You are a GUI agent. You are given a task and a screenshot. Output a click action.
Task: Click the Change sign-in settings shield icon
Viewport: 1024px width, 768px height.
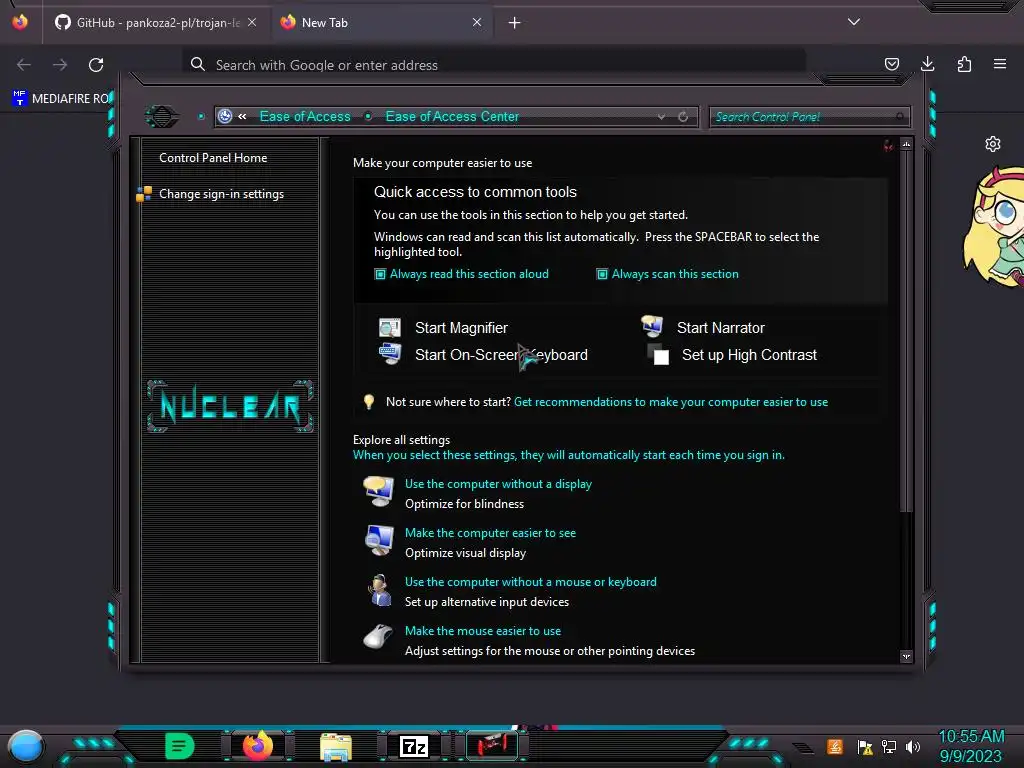[x=144, y=194]
